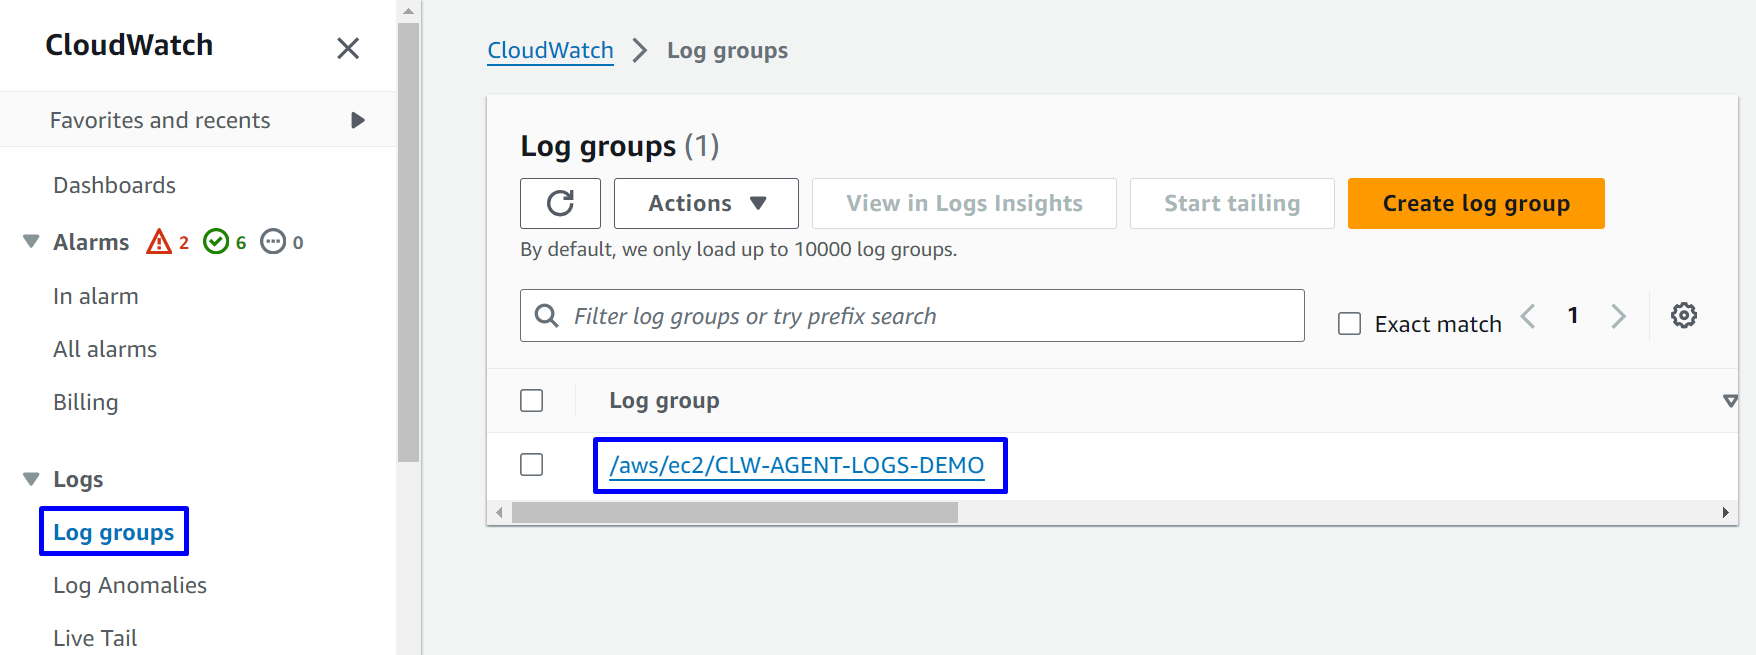Click the green OK alarms icon
This screenshot has height=655, width=1756.
tap(216, 242)
